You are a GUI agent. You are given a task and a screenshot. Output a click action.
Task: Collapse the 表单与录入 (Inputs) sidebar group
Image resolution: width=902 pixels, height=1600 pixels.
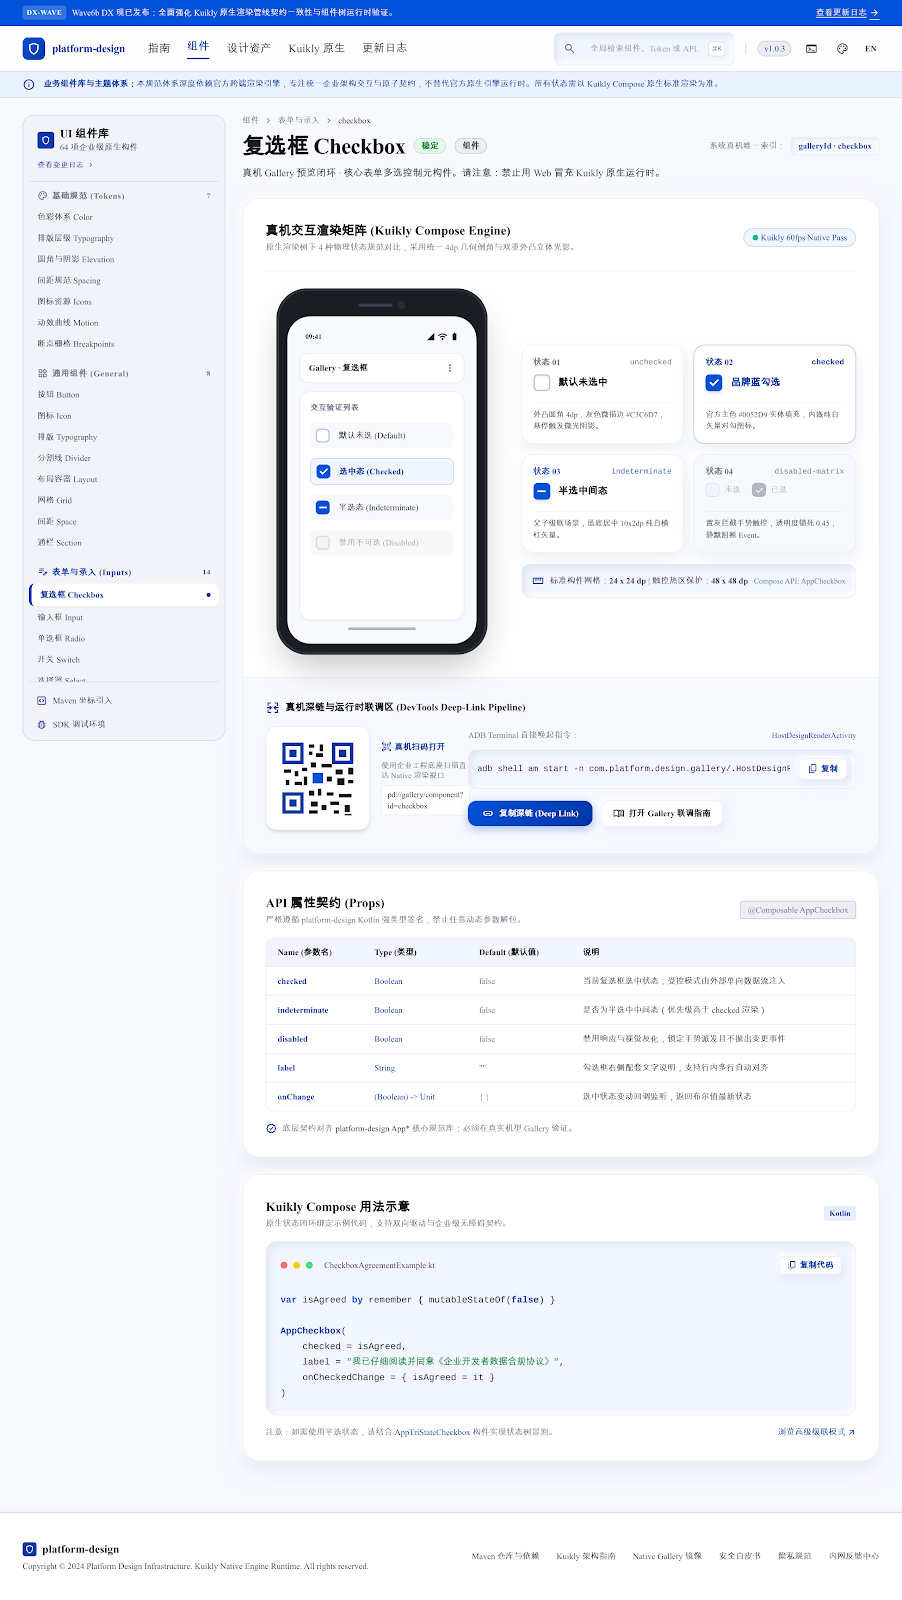tap(124, 572)
